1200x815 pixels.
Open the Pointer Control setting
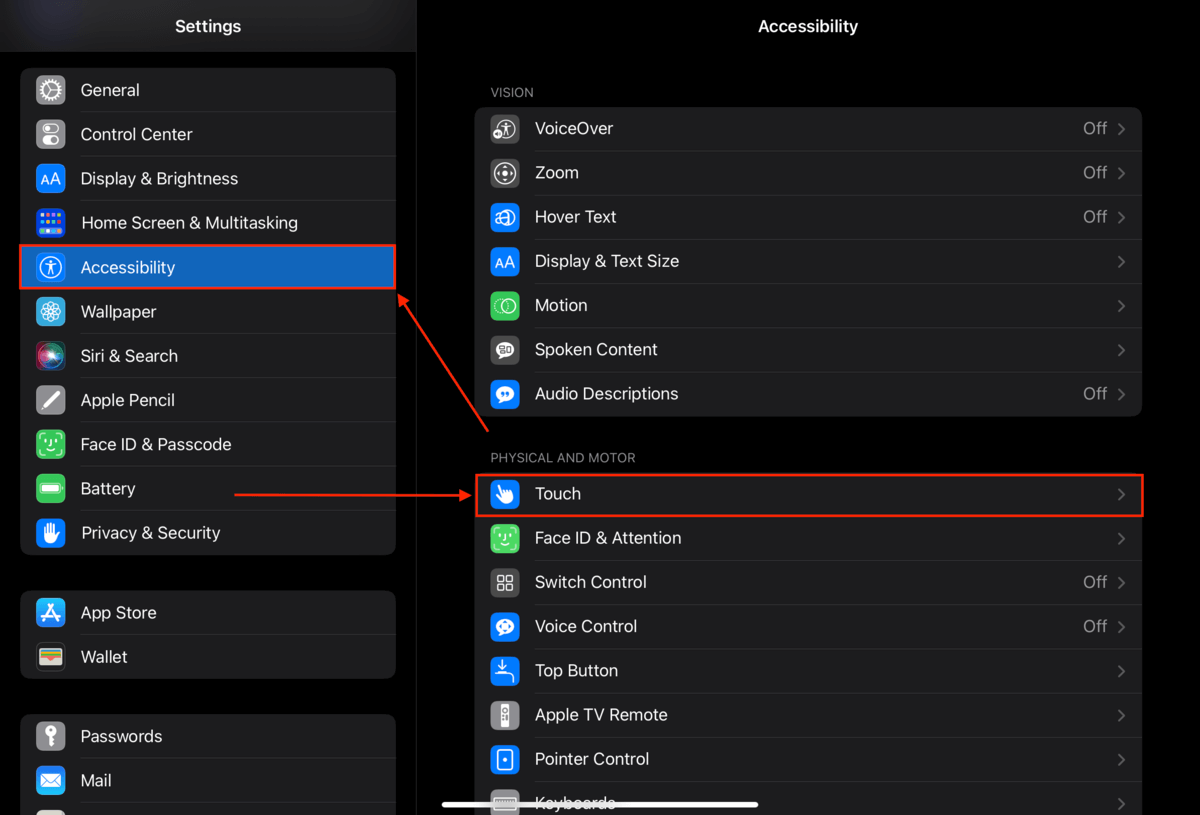pyautogui.click(x=808, y=759)
